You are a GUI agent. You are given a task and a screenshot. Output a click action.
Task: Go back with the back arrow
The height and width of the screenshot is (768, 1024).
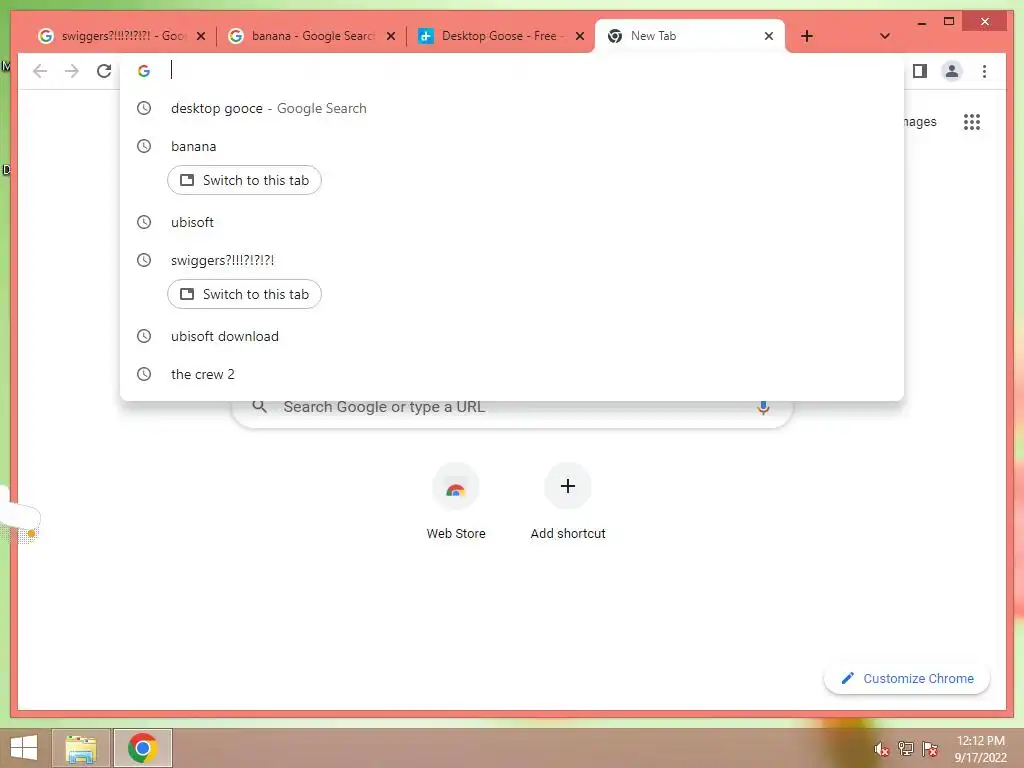click(x=40, y=71)
